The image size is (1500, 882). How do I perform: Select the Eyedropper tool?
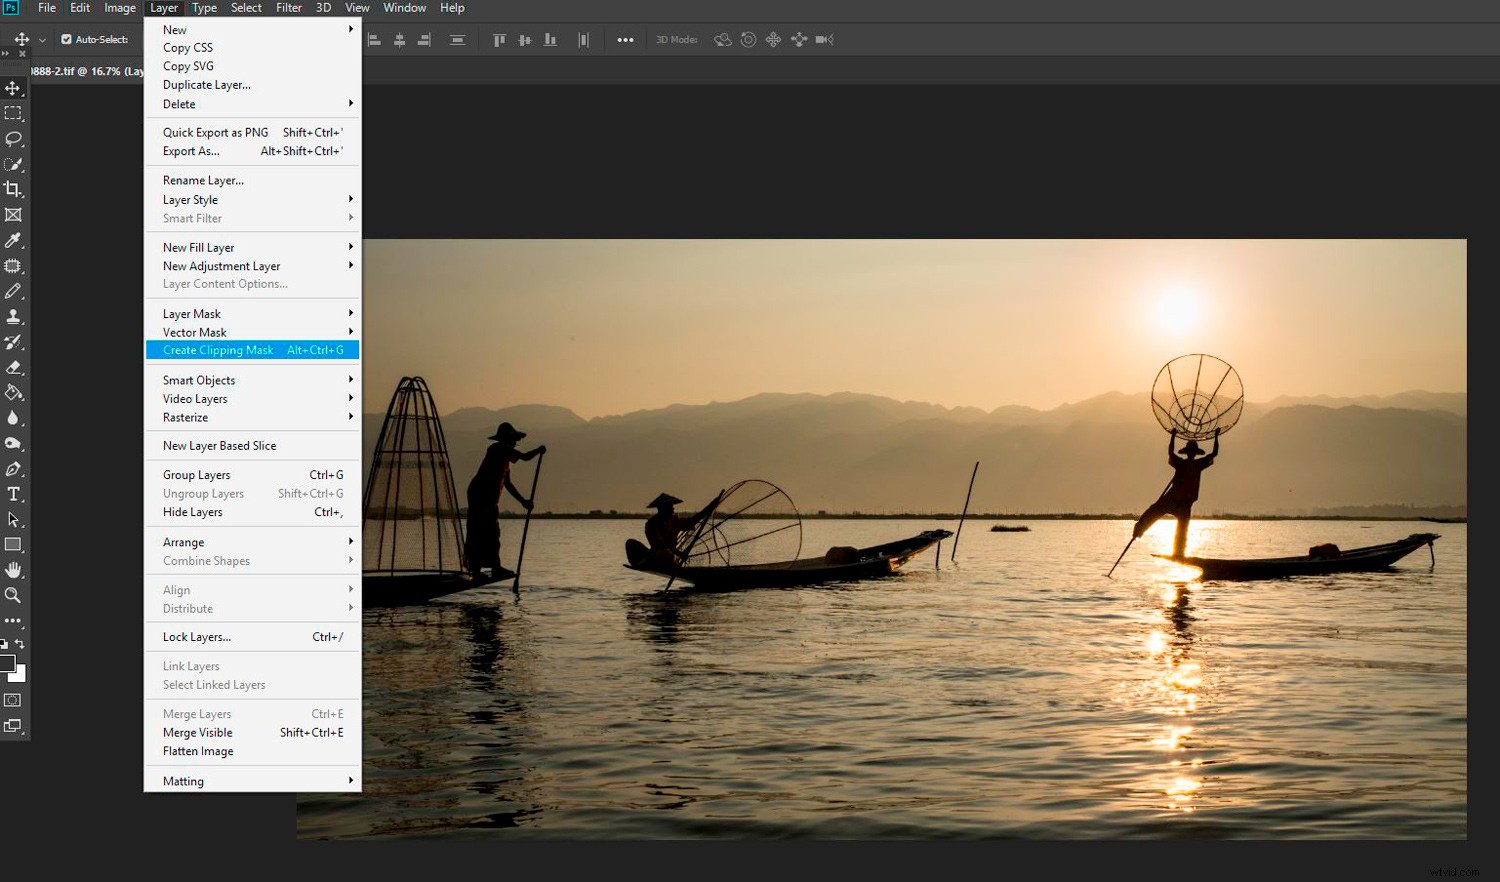[x=13, y=240]
